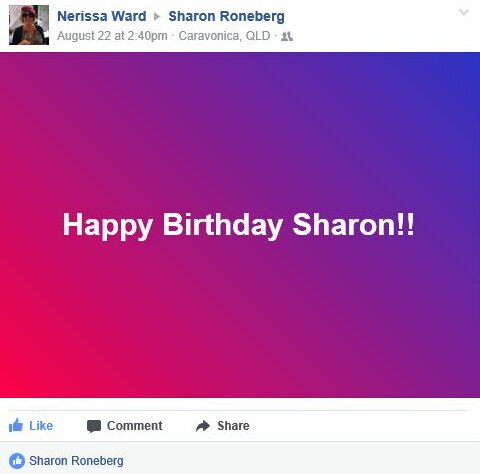Click the Comment button label
Screen dimensions: 480x474
tap(135, 426)
